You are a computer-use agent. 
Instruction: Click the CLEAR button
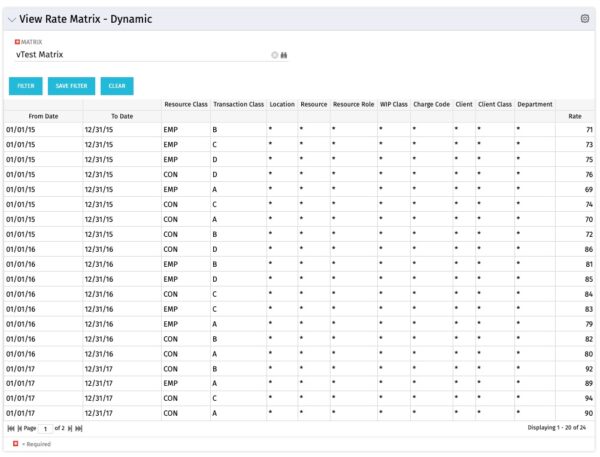[117, 86]
